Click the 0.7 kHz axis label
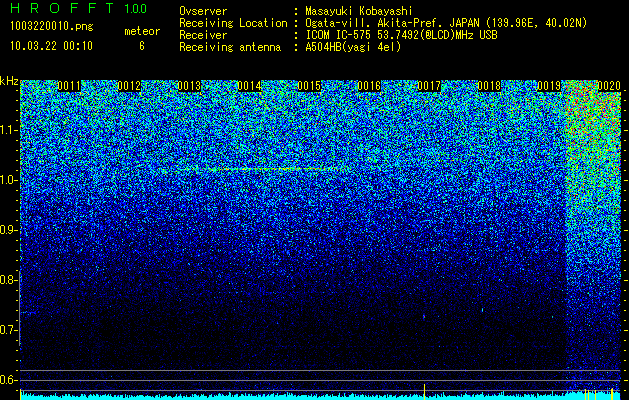Viewport: 629px width, 400px height. [9, 330]
